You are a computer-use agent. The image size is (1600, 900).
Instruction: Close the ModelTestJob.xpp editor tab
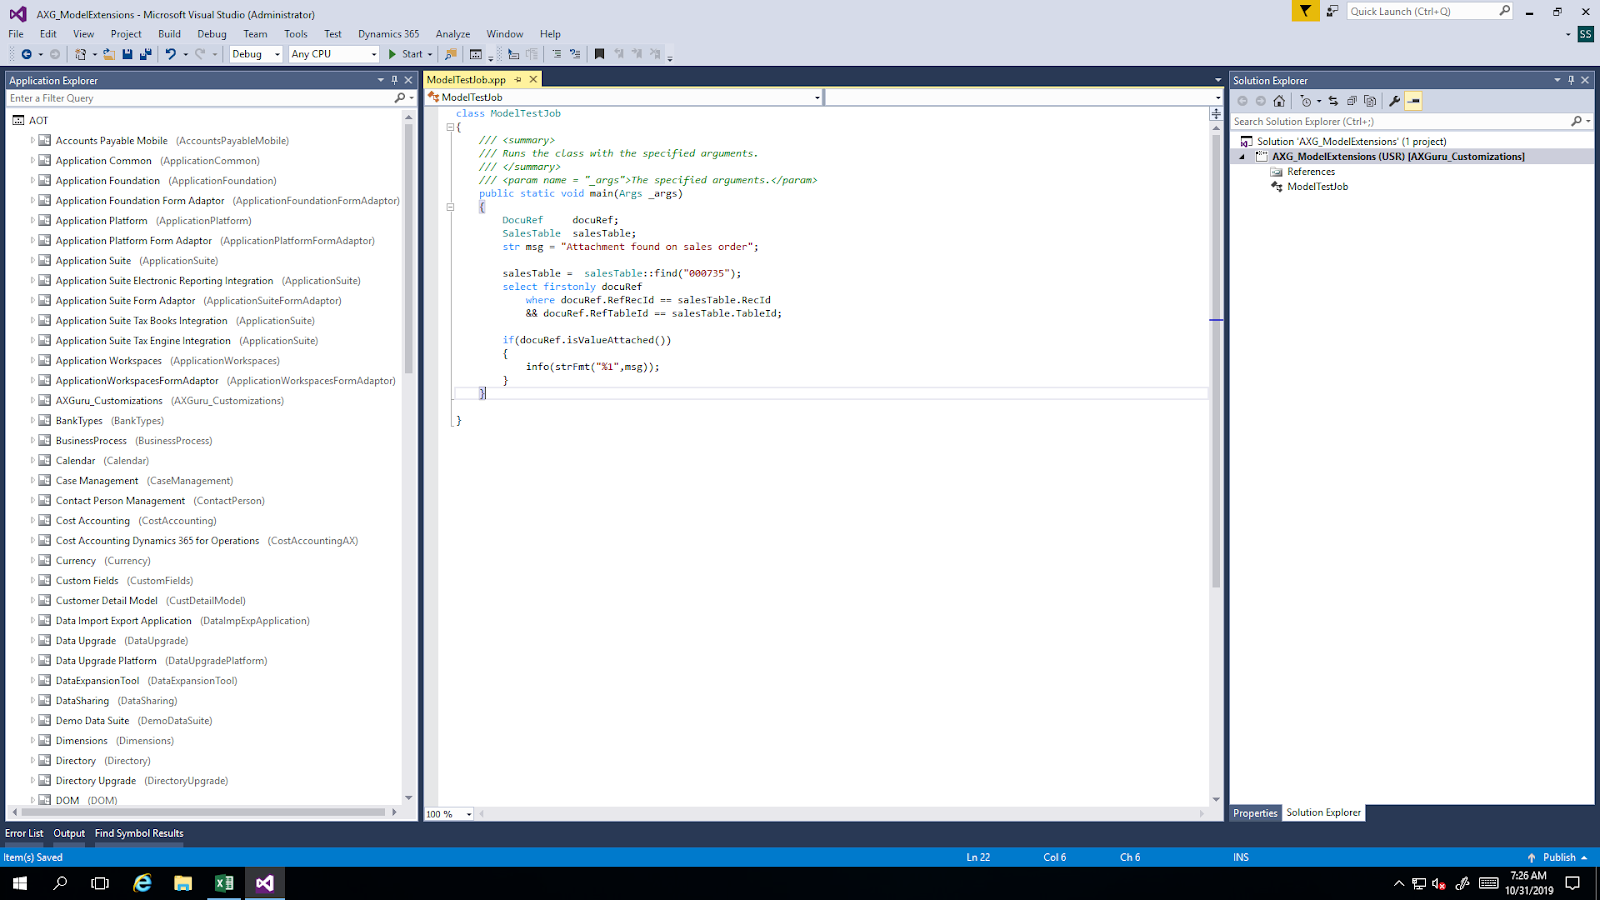(533, 80)
